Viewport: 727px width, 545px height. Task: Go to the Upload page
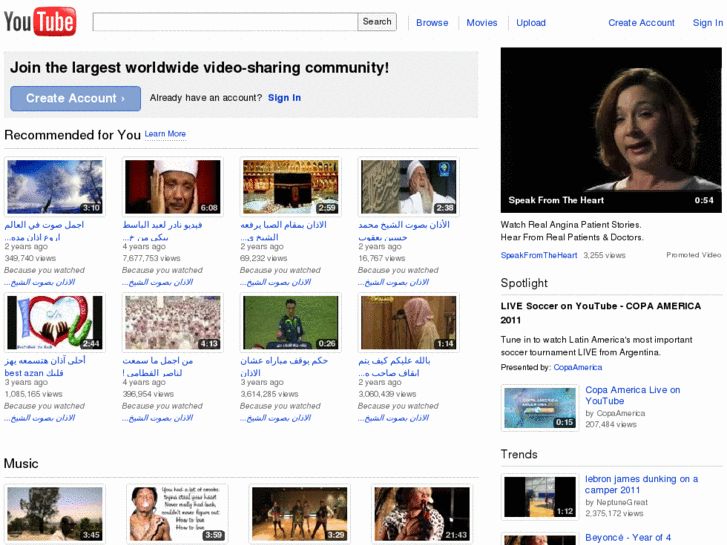[531, 23]
